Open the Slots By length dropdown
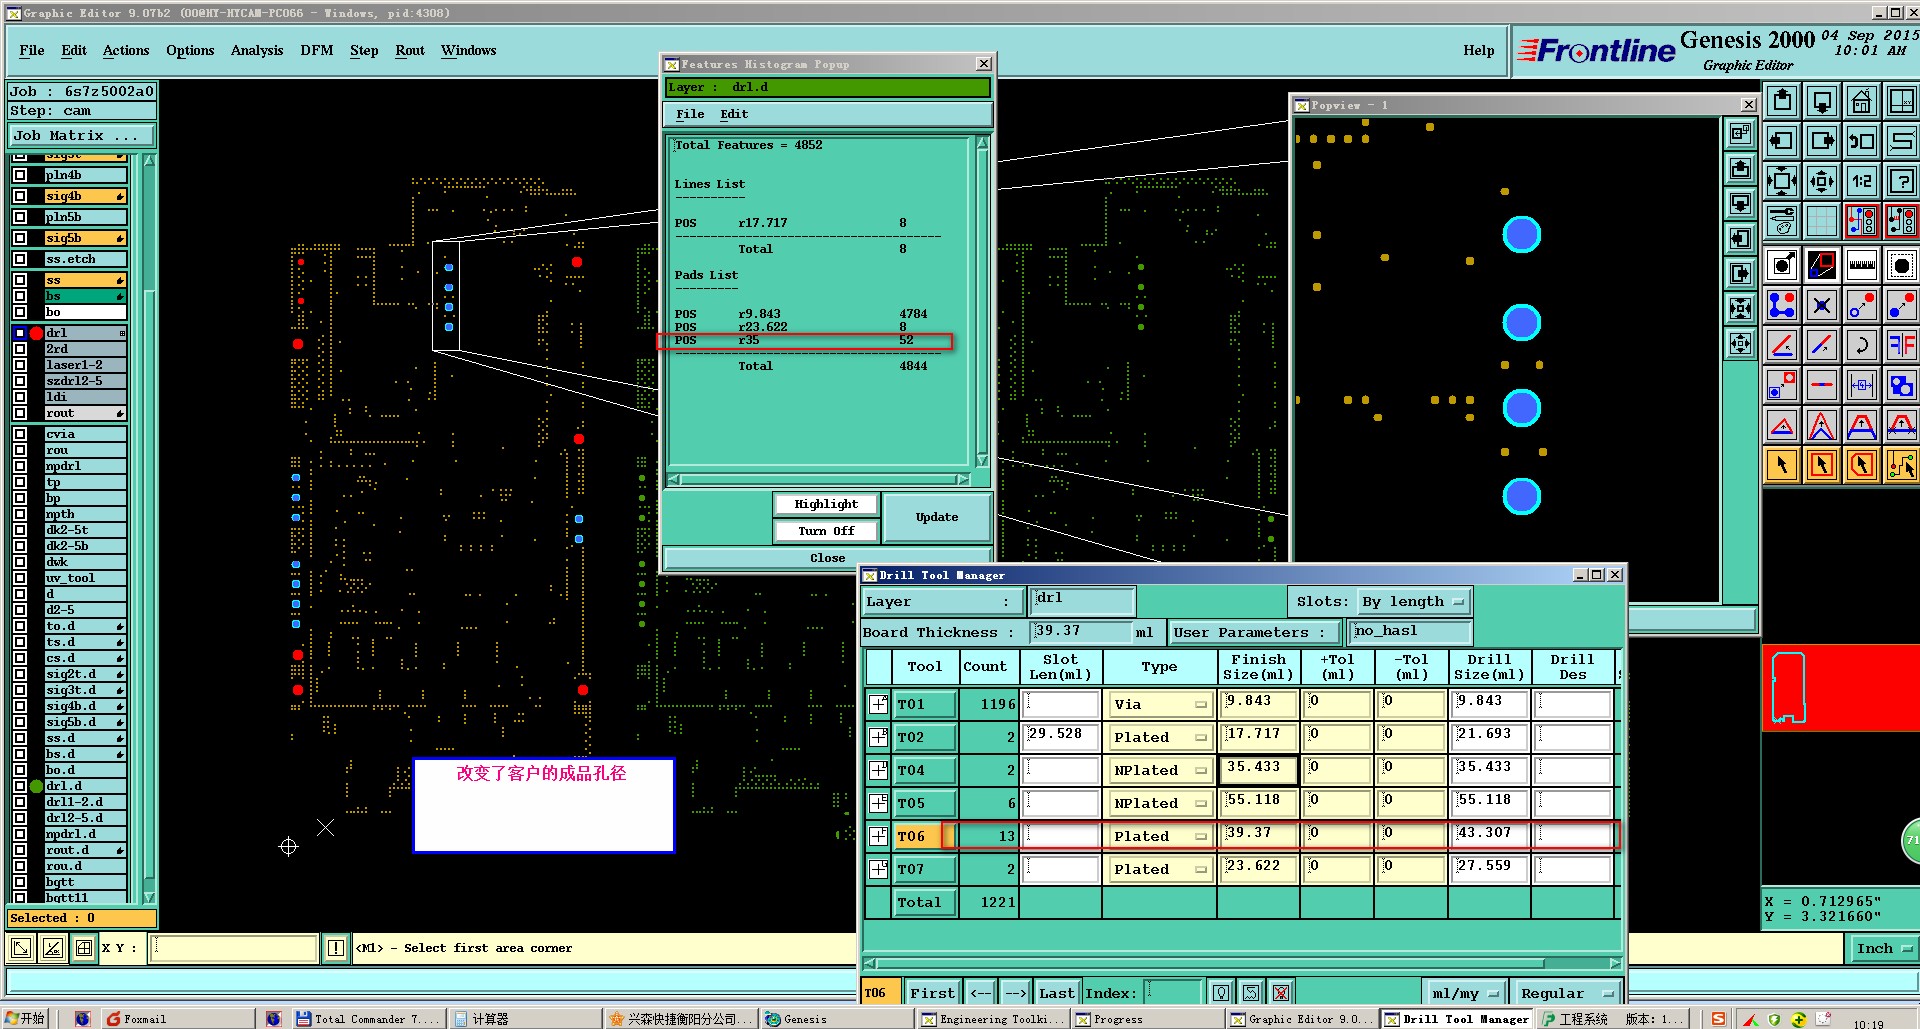Screen dimensions: 1920x1029 [x=1413, y=602]
